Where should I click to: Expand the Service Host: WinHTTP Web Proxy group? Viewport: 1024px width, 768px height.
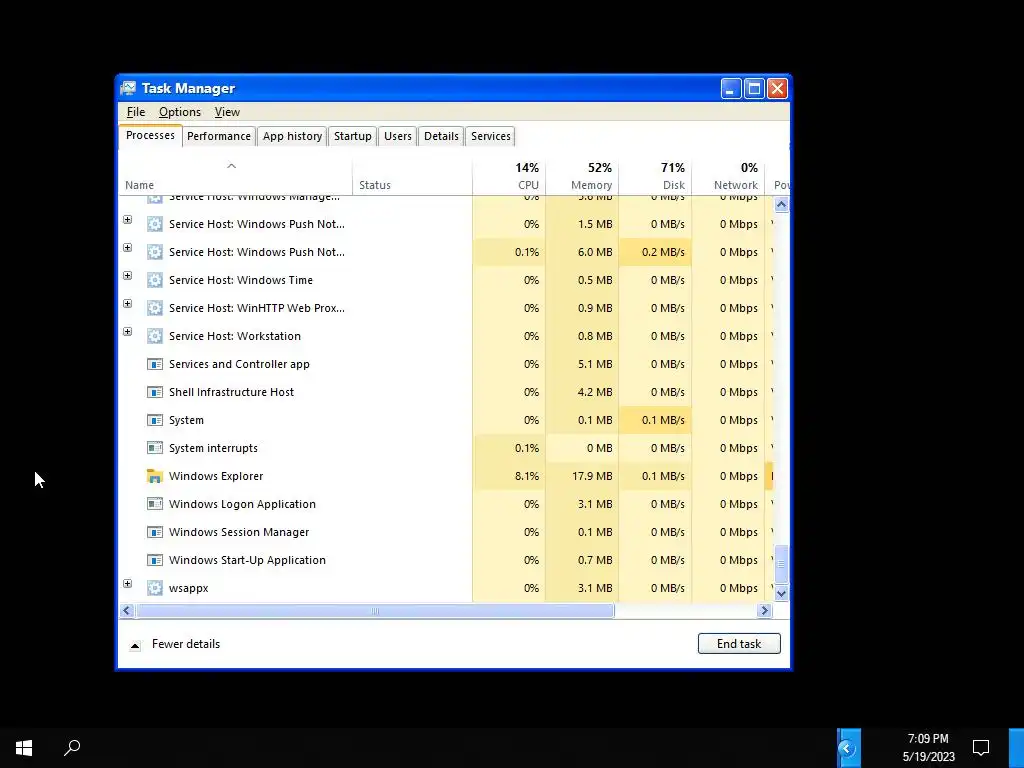(x=127, y=304)
